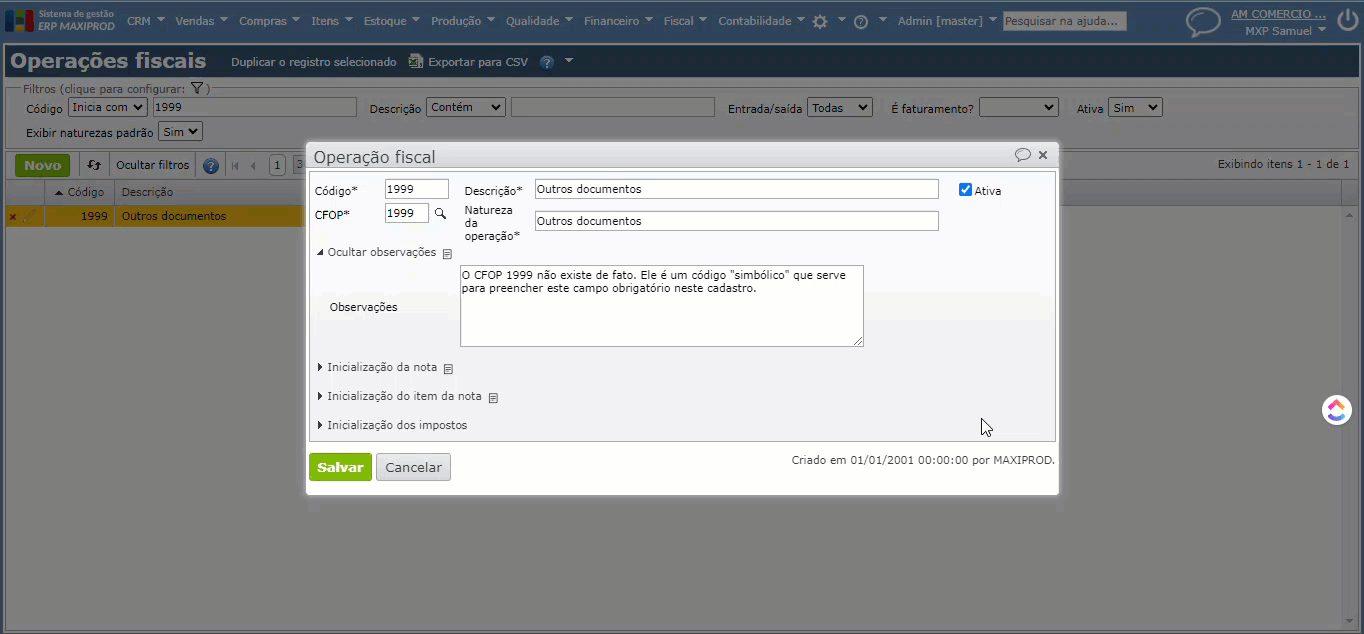Open the Ativa filter 'Sim' dropdown

[x=1135, y=107]
